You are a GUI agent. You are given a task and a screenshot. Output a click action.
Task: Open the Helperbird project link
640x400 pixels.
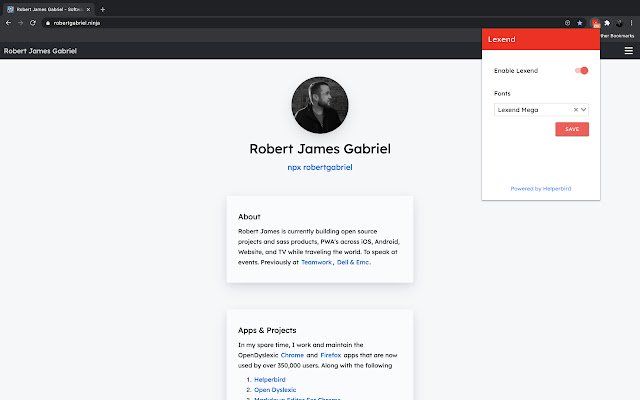[270, 380]
